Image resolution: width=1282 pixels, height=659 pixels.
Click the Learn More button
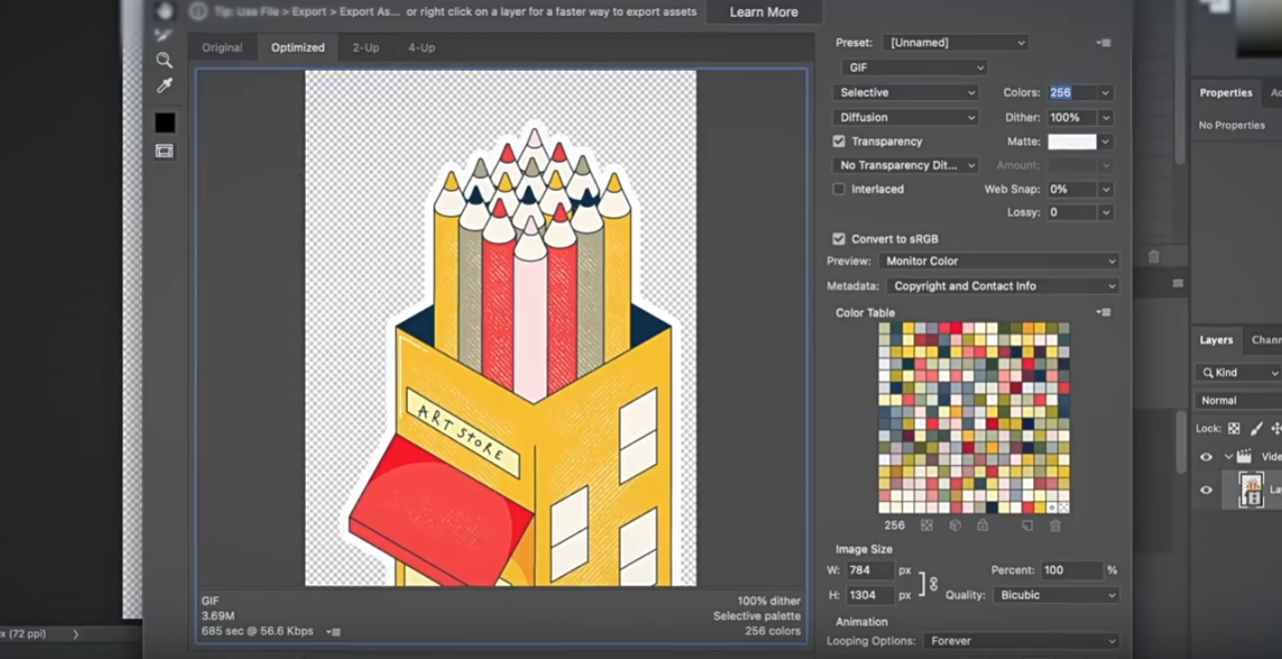(x=763, y=12)
